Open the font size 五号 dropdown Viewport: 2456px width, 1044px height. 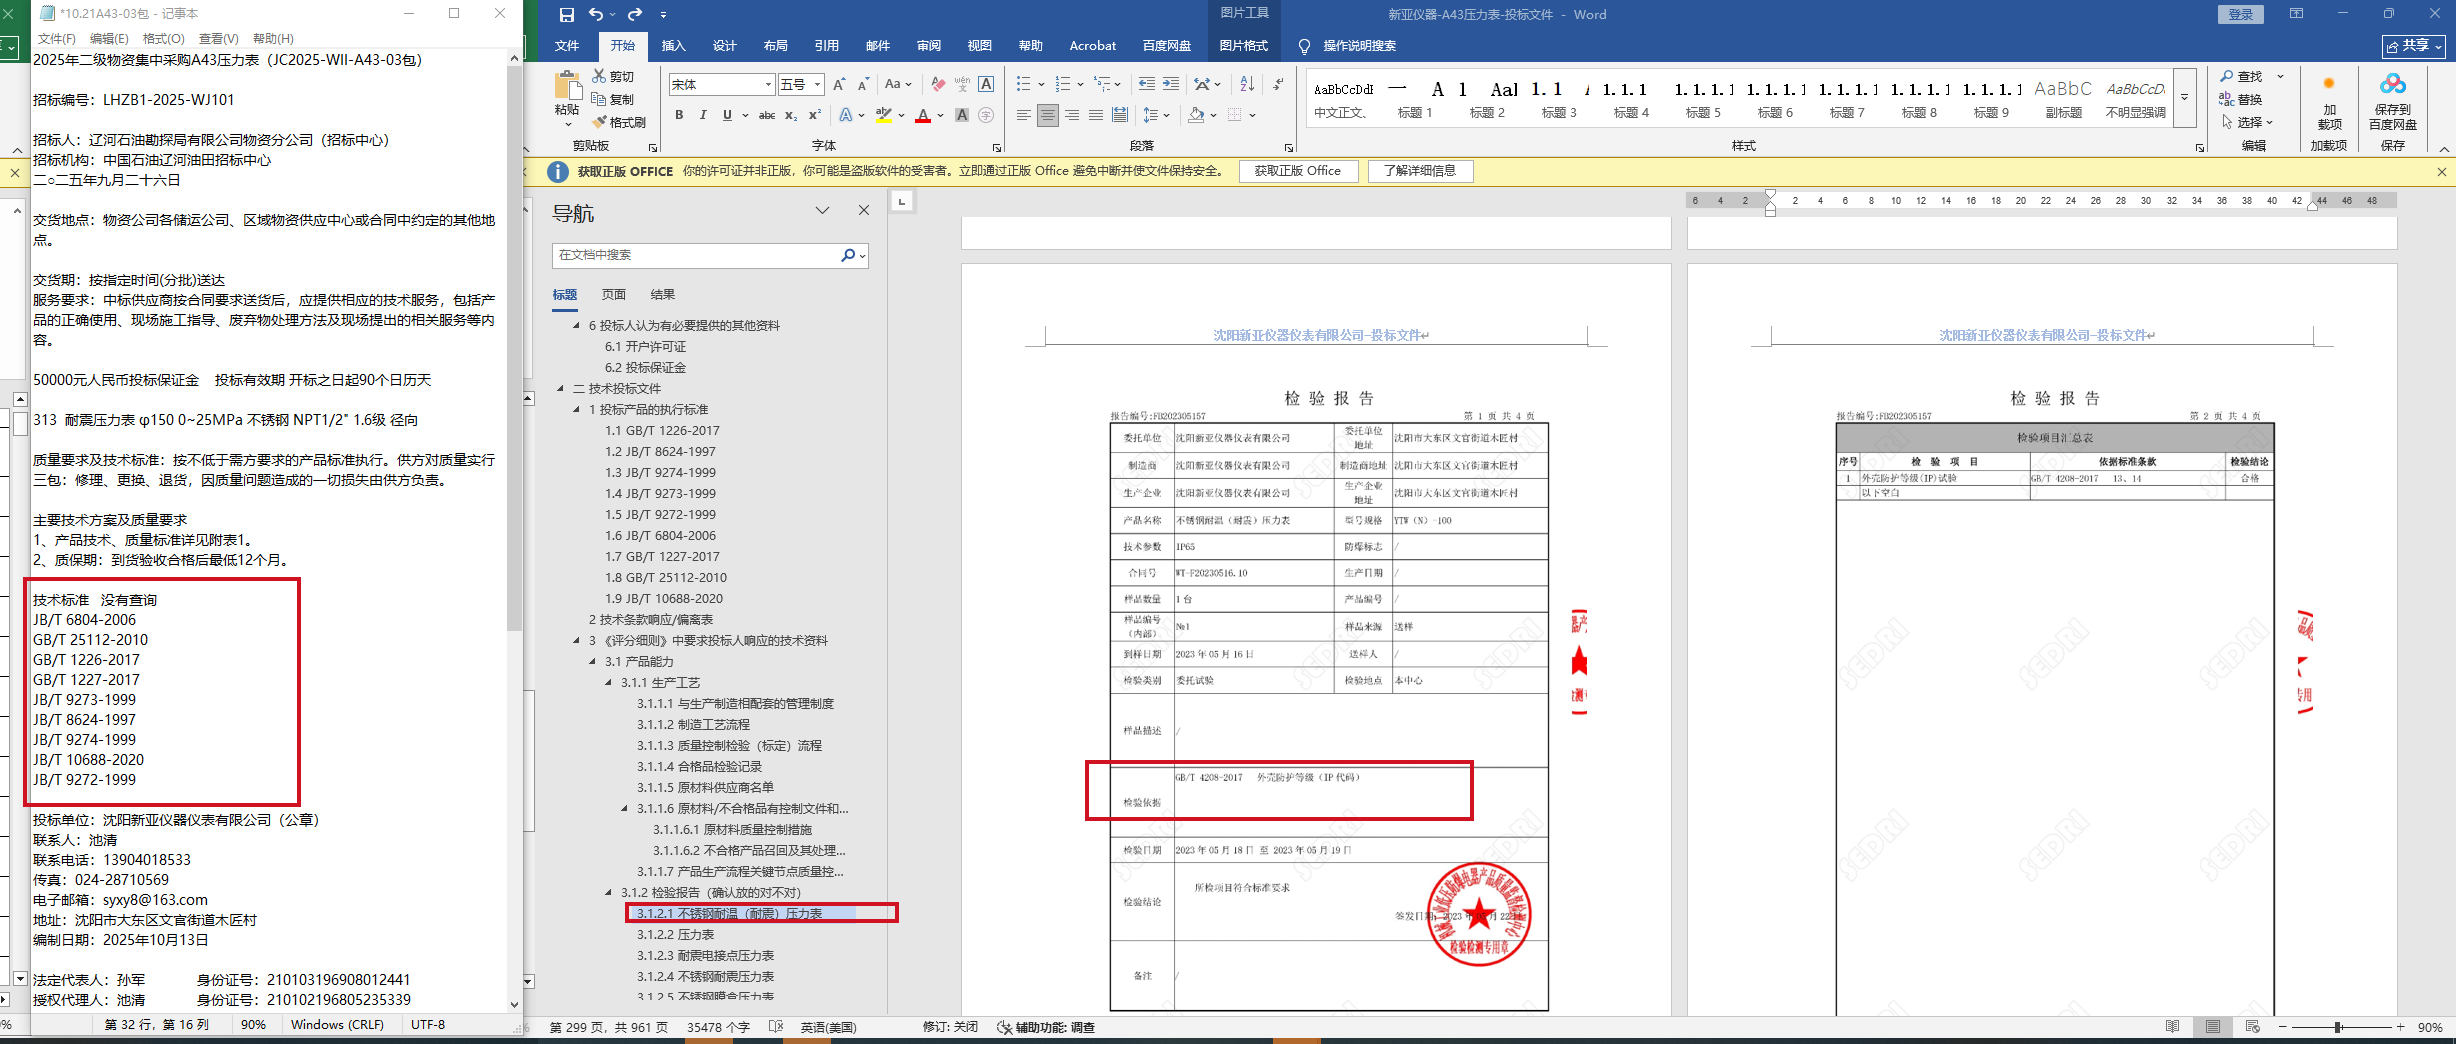pyautogui.click(x=818, y=84)
